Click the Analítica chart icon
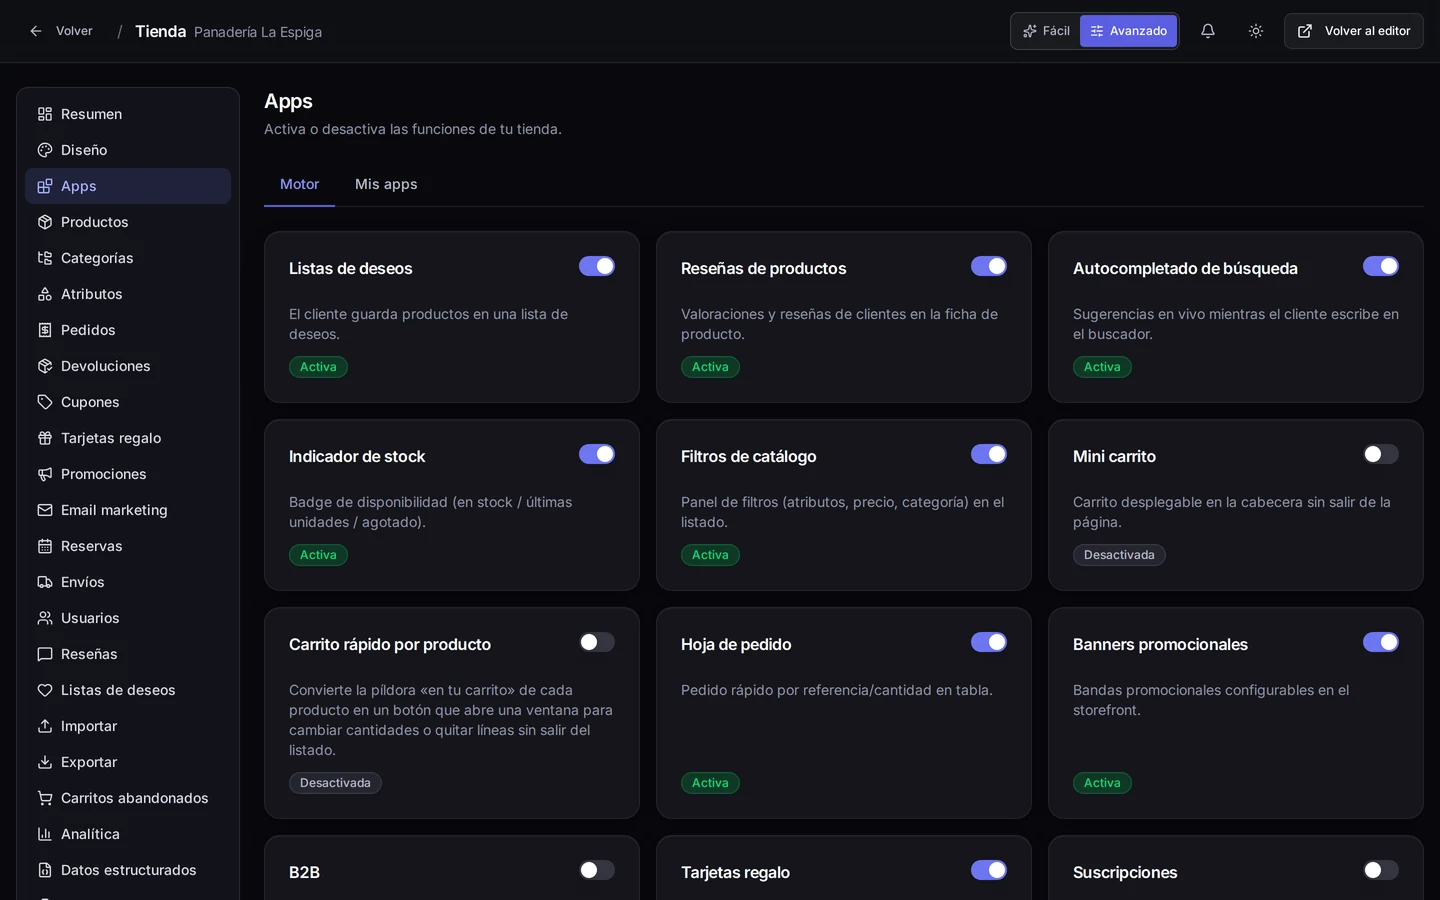 click(45, 834)
